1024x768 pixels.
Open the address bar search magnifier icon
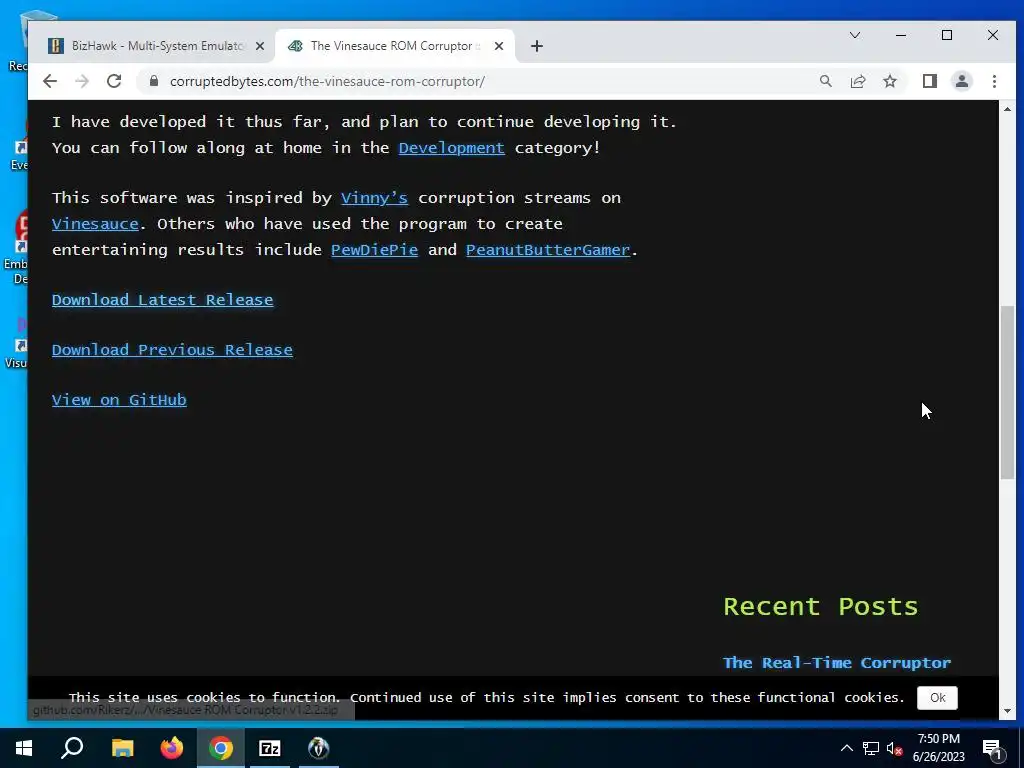point(826,81)
